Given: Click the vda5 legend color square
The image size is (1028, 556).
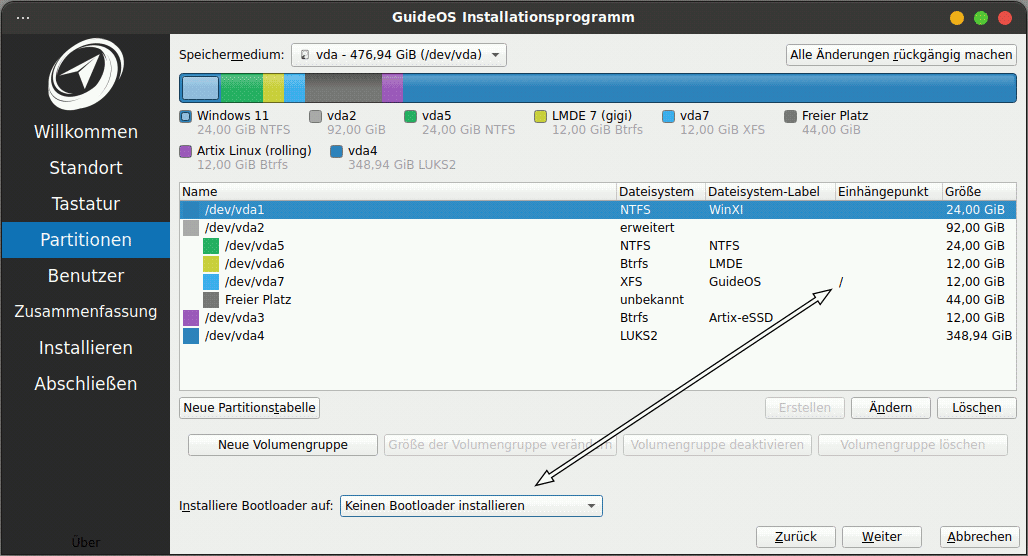Looking at the screenshot, I should tap(410, 116).
